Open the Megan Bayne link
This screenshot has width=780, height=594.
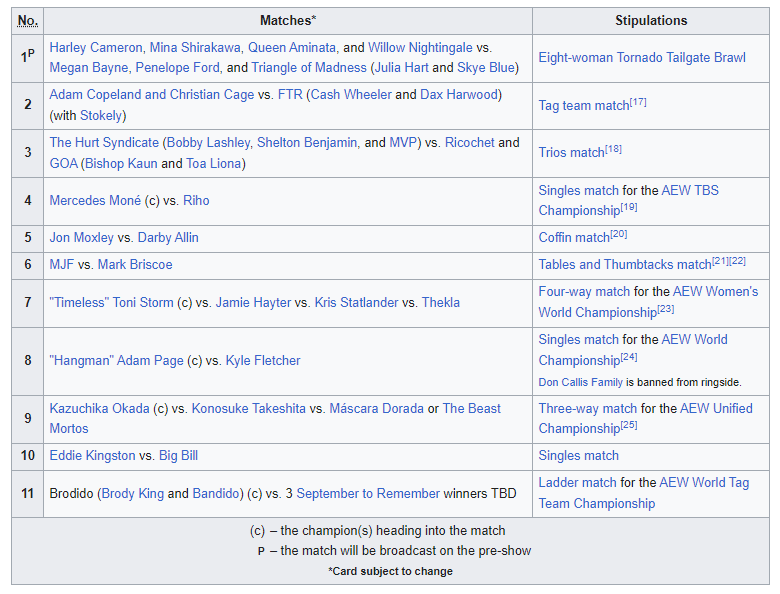tap(89, 67)
